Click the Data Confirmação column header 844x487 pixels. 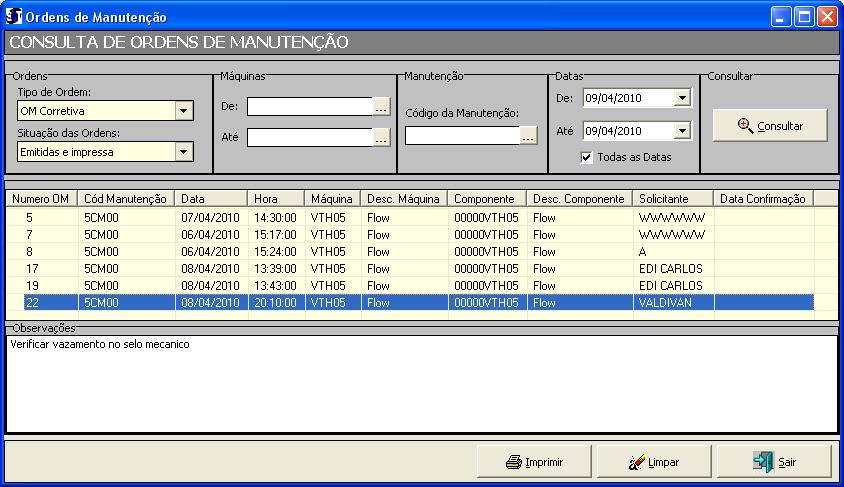(x=763, y=199)
